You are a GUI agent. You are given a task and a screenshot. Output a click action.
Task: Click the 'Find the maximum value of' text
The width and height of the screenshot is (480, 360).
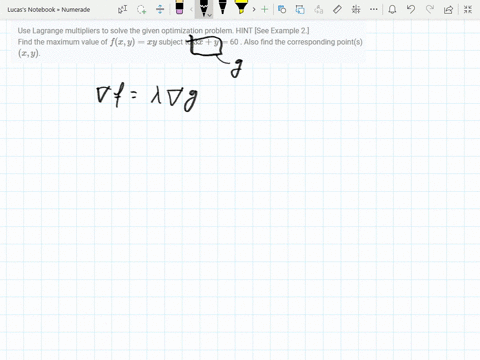pos(62,42)
